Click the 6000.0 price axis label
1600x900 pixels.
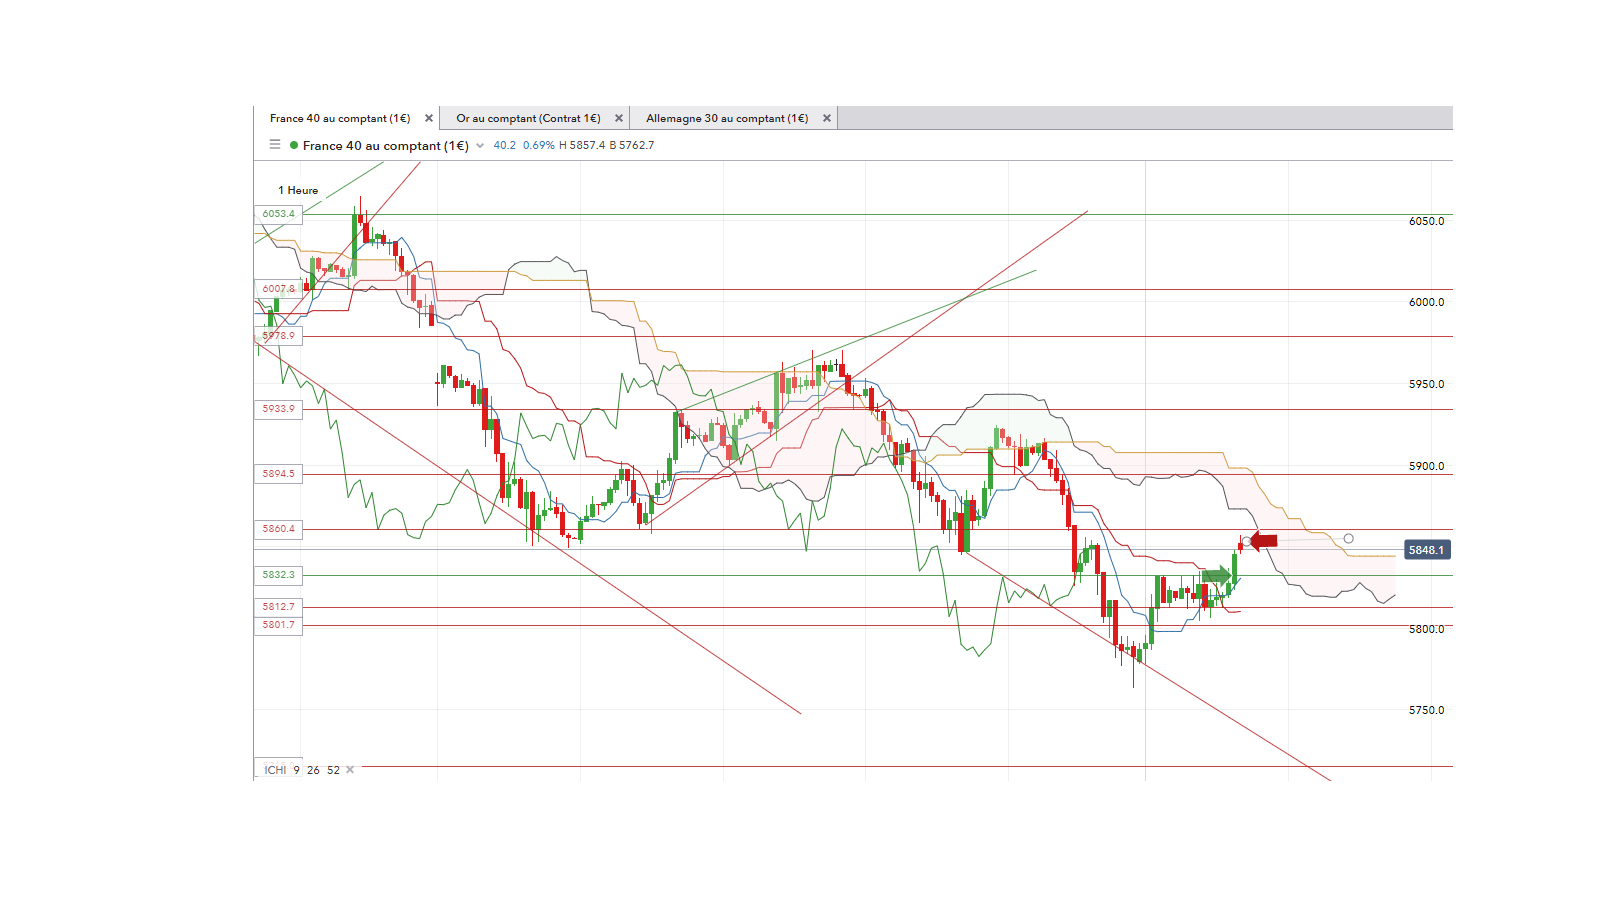pos(1427,302)
